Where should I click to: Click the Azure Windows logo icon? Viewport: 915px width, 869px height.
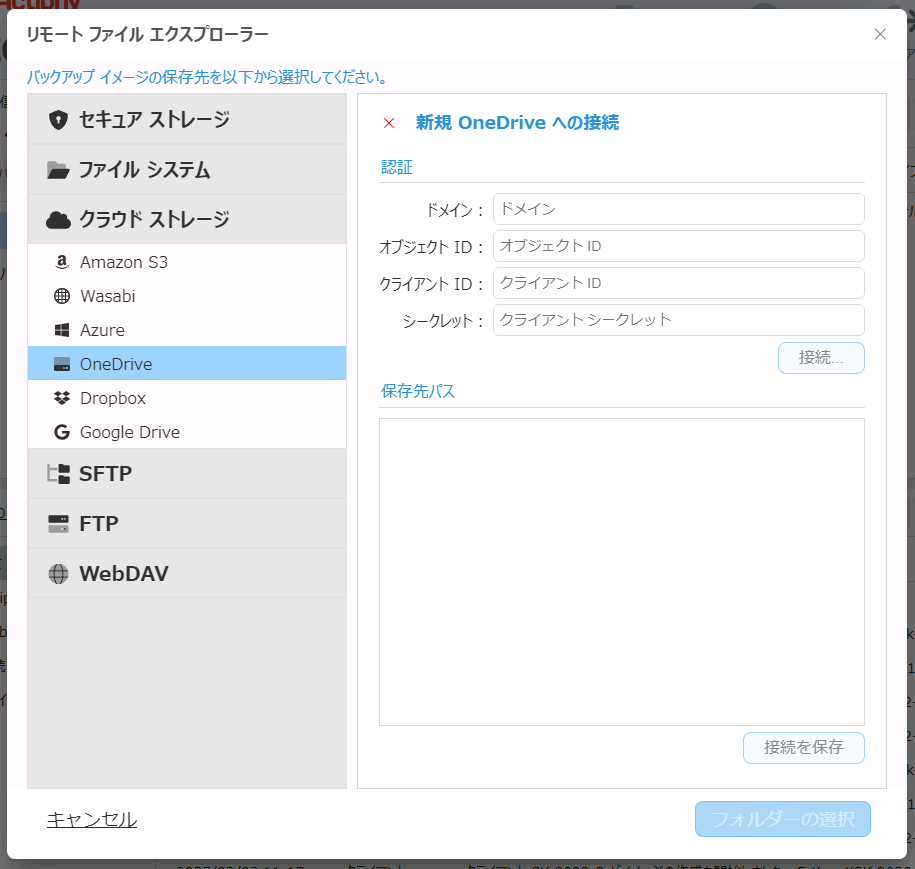pyautogui.click(x=62, y=330)
